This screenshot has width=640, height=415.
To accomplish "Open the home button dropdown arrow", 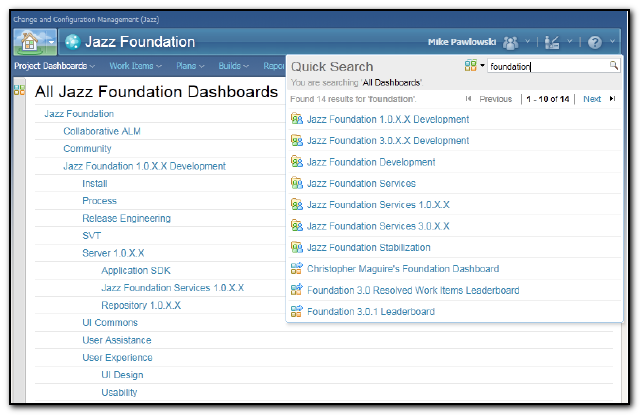I will (51, 42).
